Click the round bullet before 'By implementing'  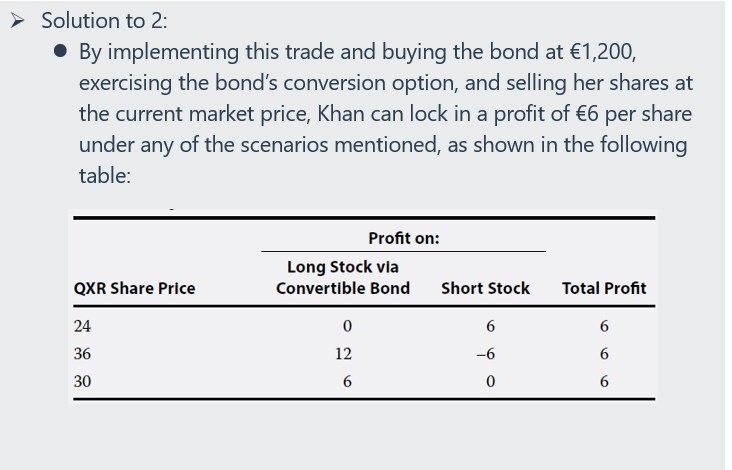click(61, 50)
